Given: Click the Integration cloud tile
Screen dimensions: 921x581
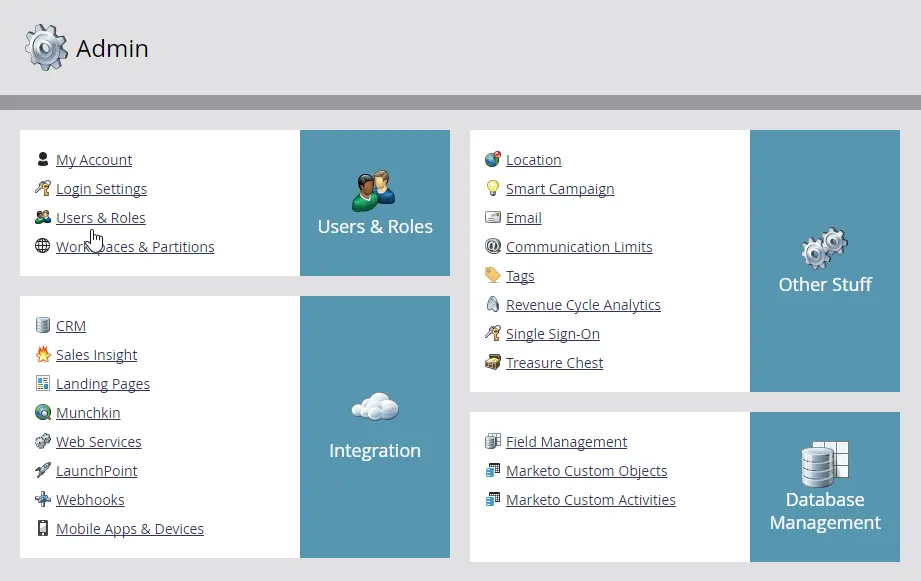Looking at the screenshot, I should [375, 427].
